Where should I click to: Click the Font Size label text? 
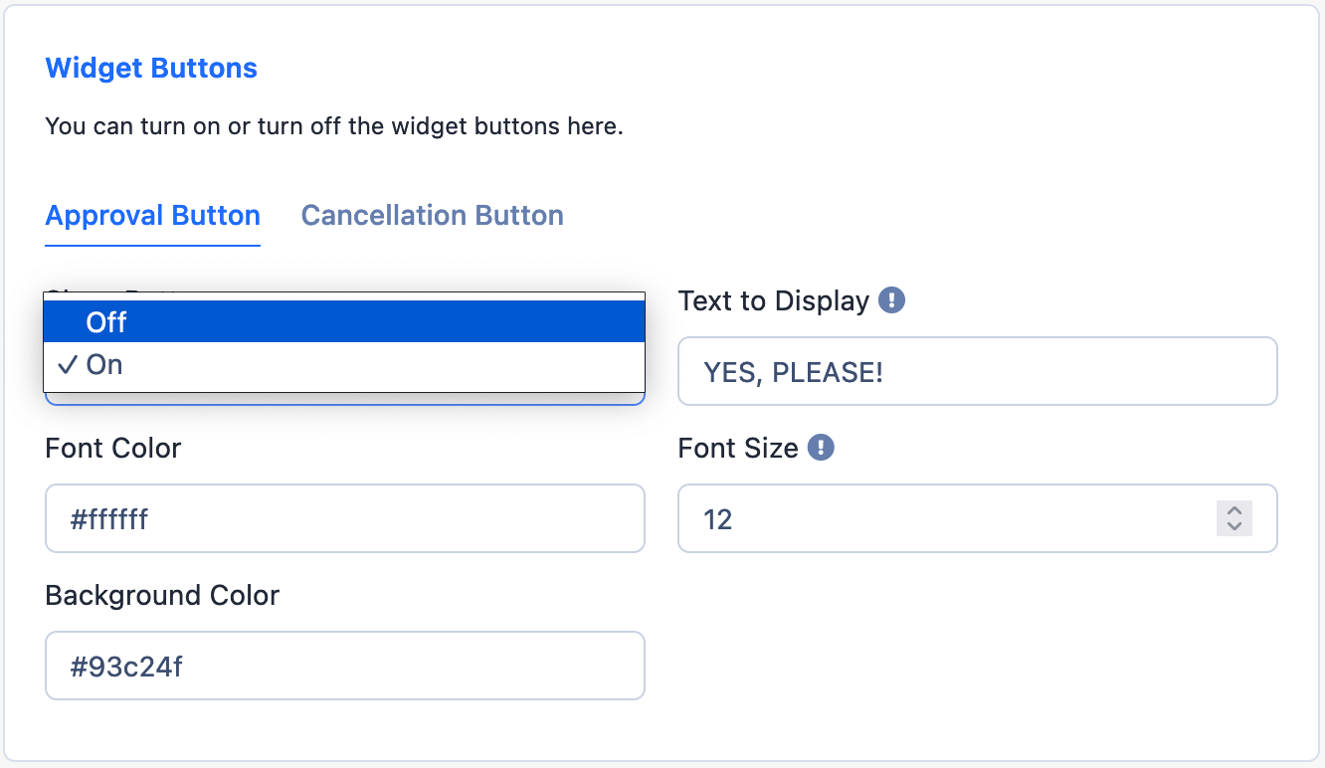(x=738, y=448)
